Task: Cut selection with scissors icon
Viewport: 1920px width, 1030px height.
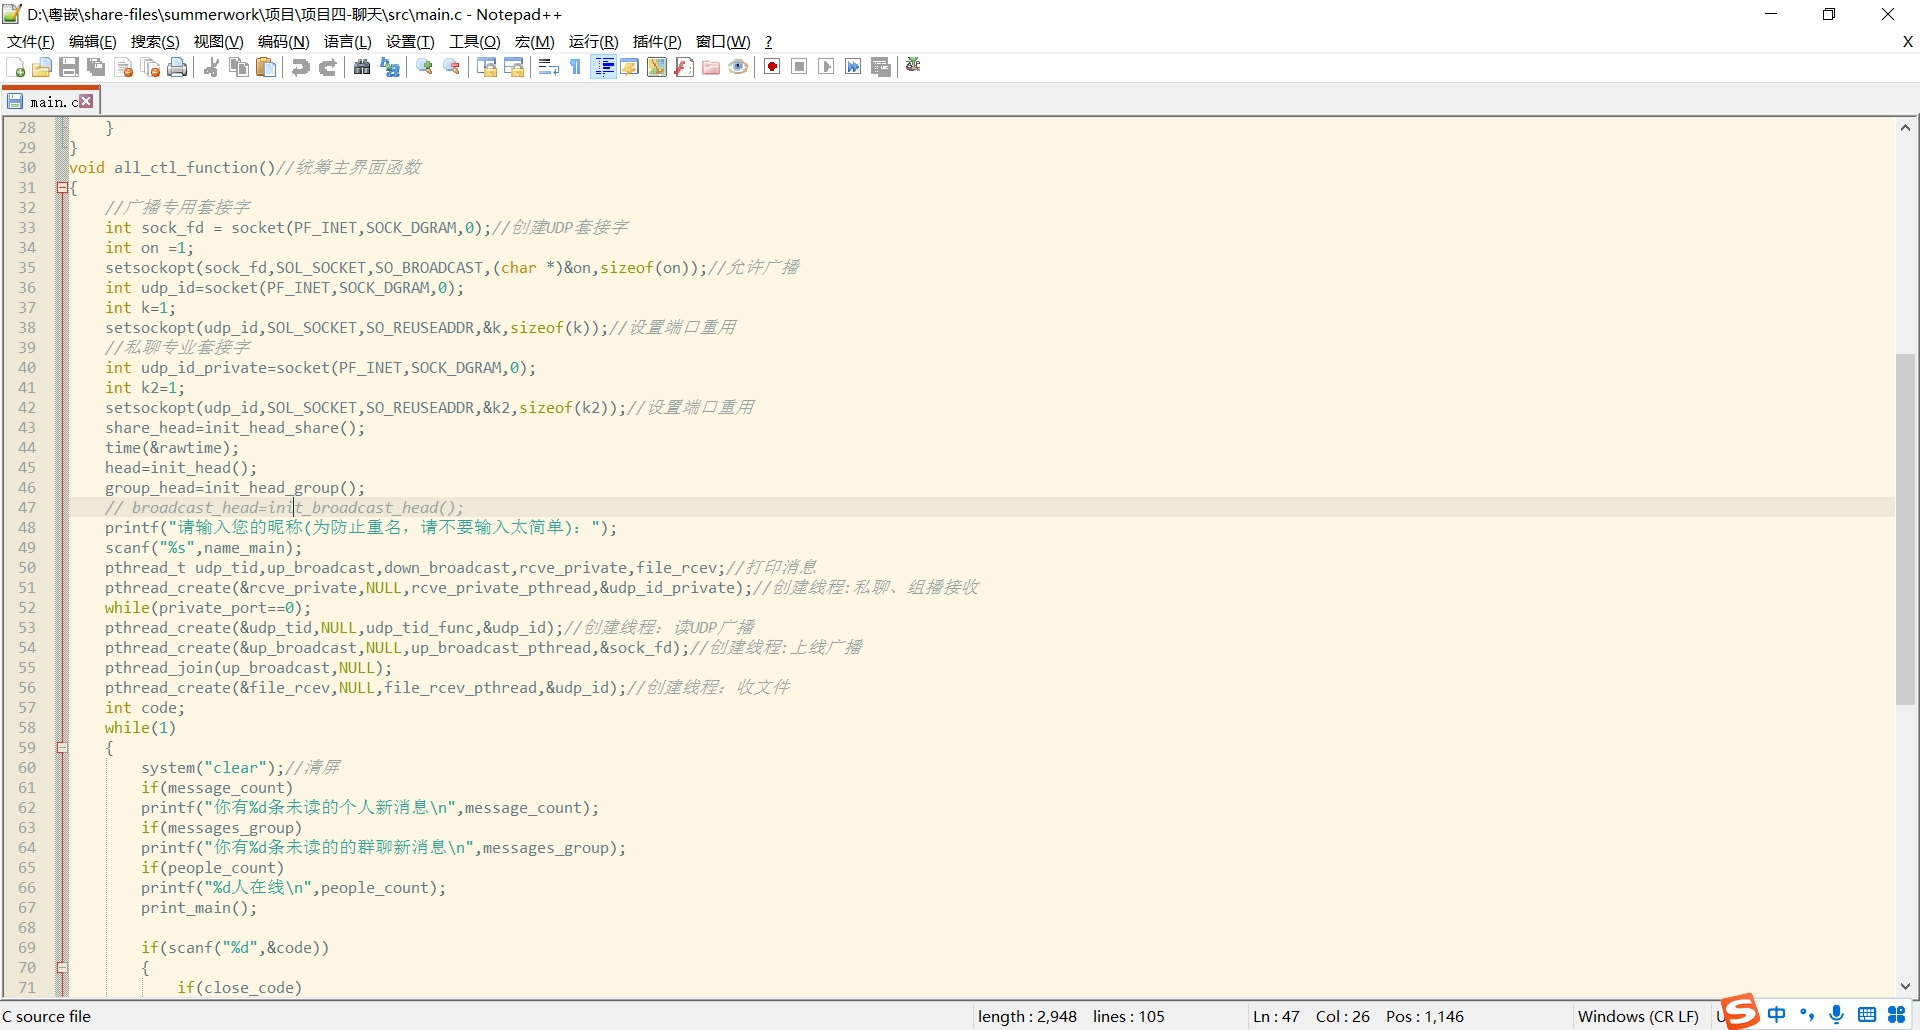Action: (x=211, y=67)
